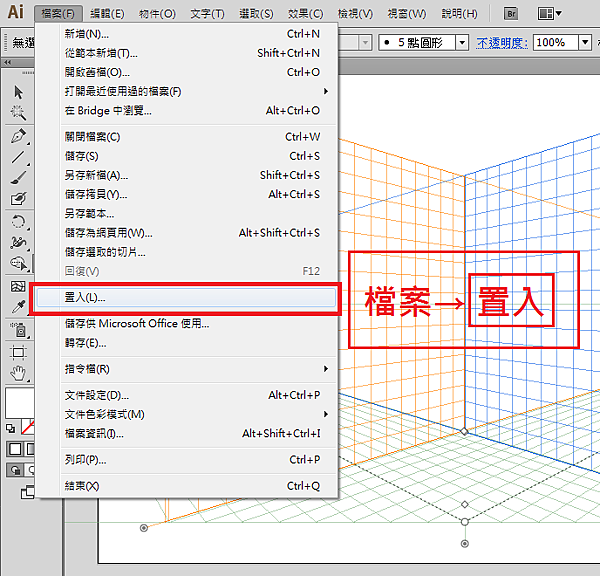
Task: Click the 100% opacity input field
Action: coord(556,42)
